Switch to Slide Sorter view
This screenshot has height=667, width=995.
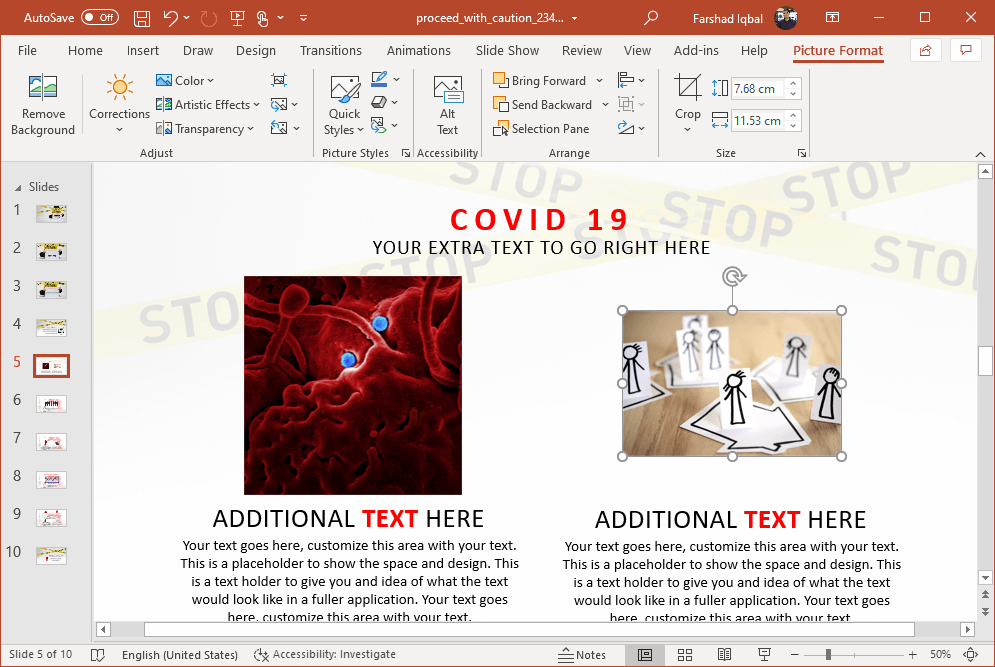[685, 655]
